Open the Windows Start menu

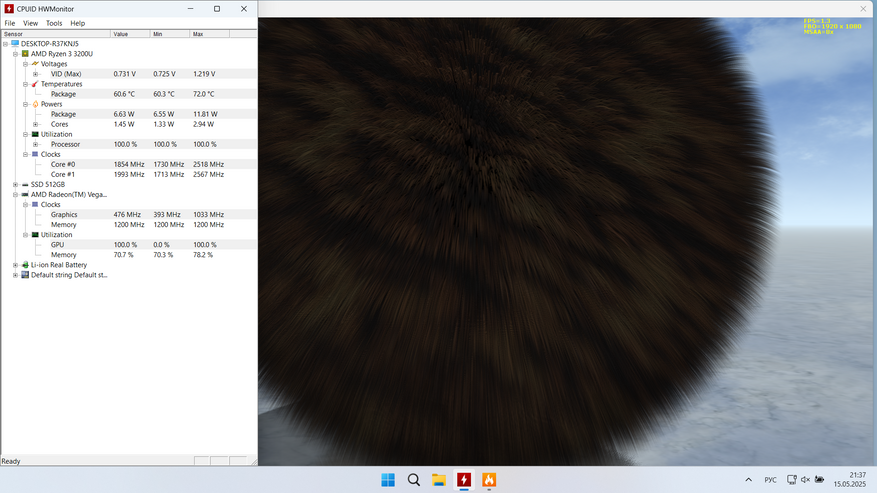point(388,480)
